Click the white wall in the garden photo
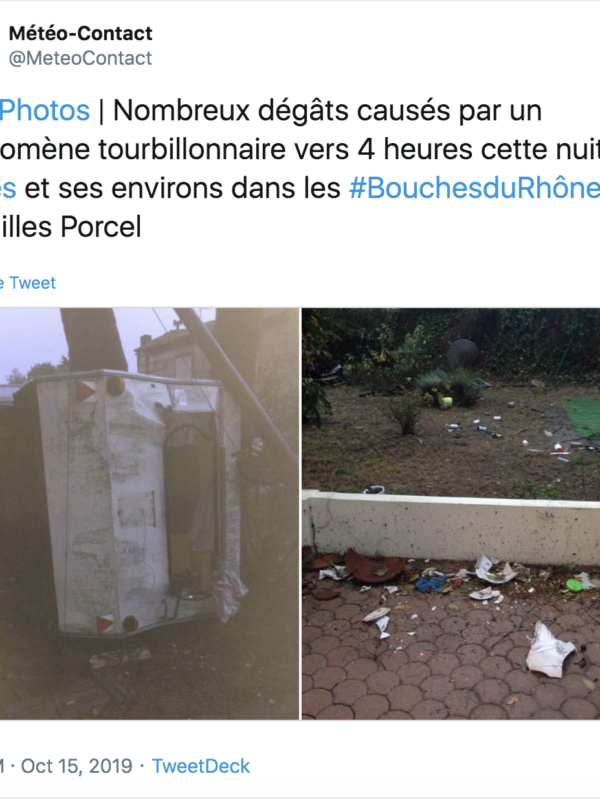The width and height of the screenshot is (600, 800). (x=451, y=527)
